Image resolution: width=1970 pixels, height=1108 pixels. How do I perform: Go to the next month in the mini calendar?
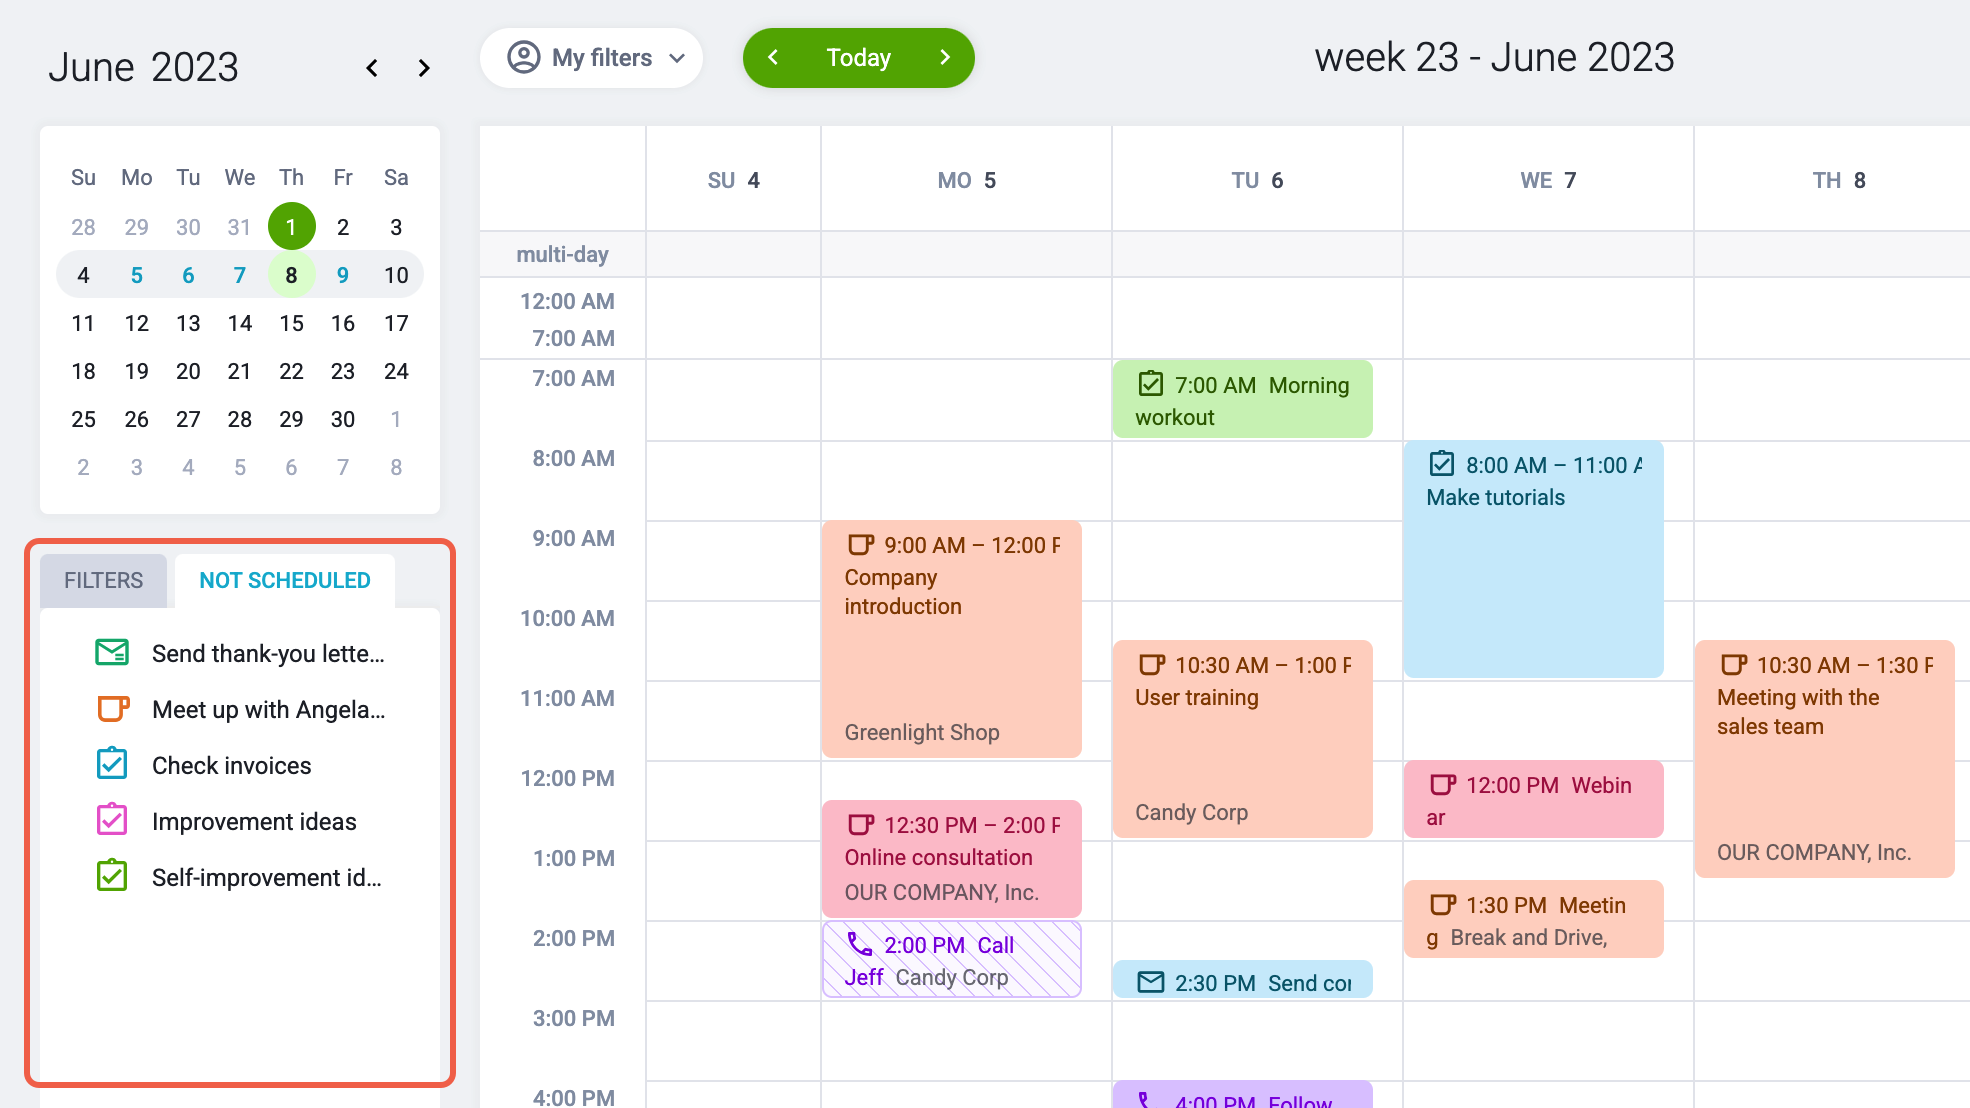[x=424, y=68]
